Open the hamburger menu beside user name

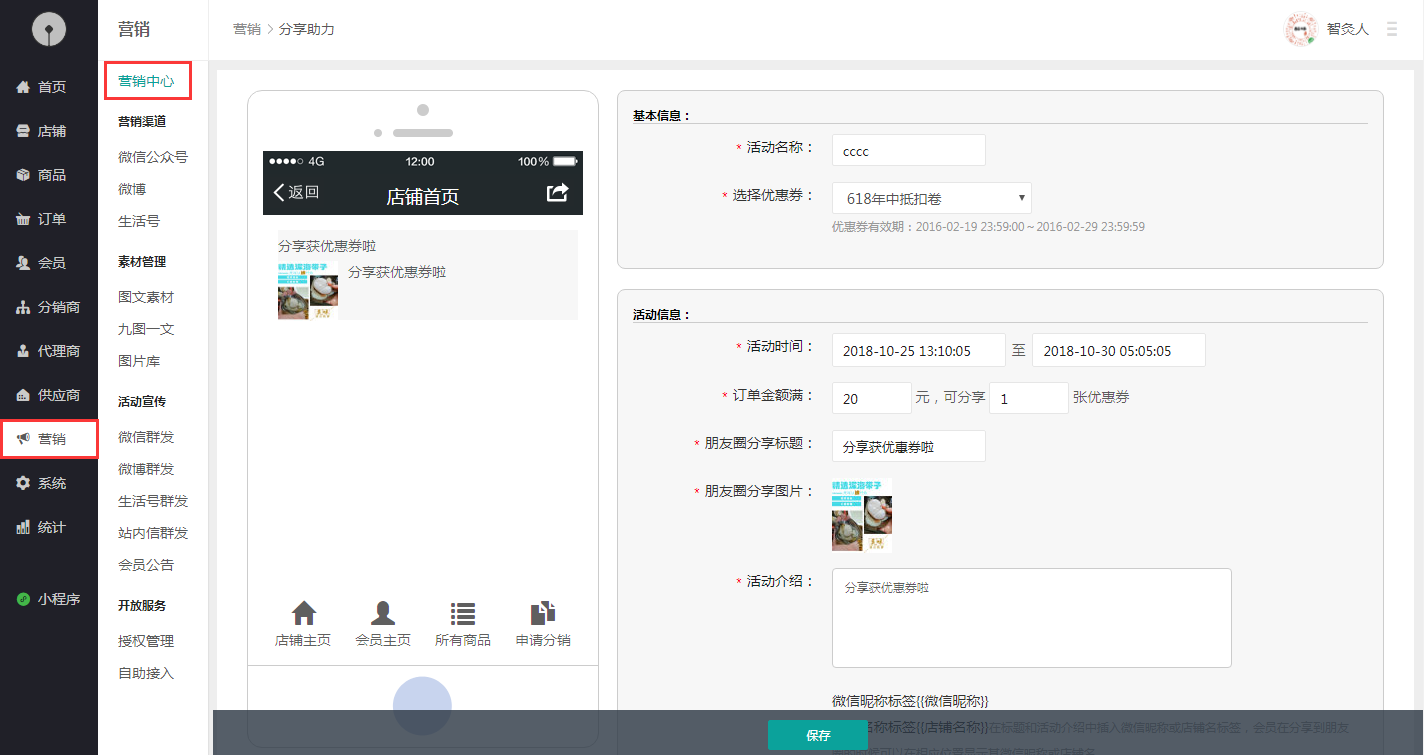[x=1392, y=30]
